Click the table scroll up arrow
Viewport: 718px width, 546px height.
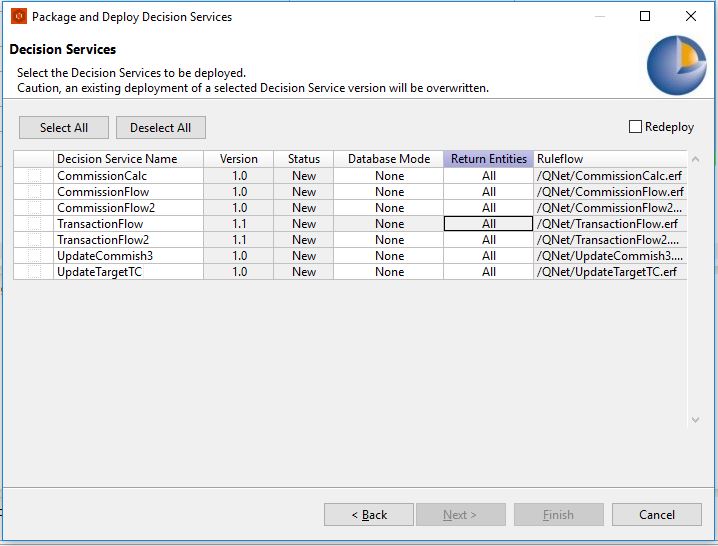tap(695, 159)
